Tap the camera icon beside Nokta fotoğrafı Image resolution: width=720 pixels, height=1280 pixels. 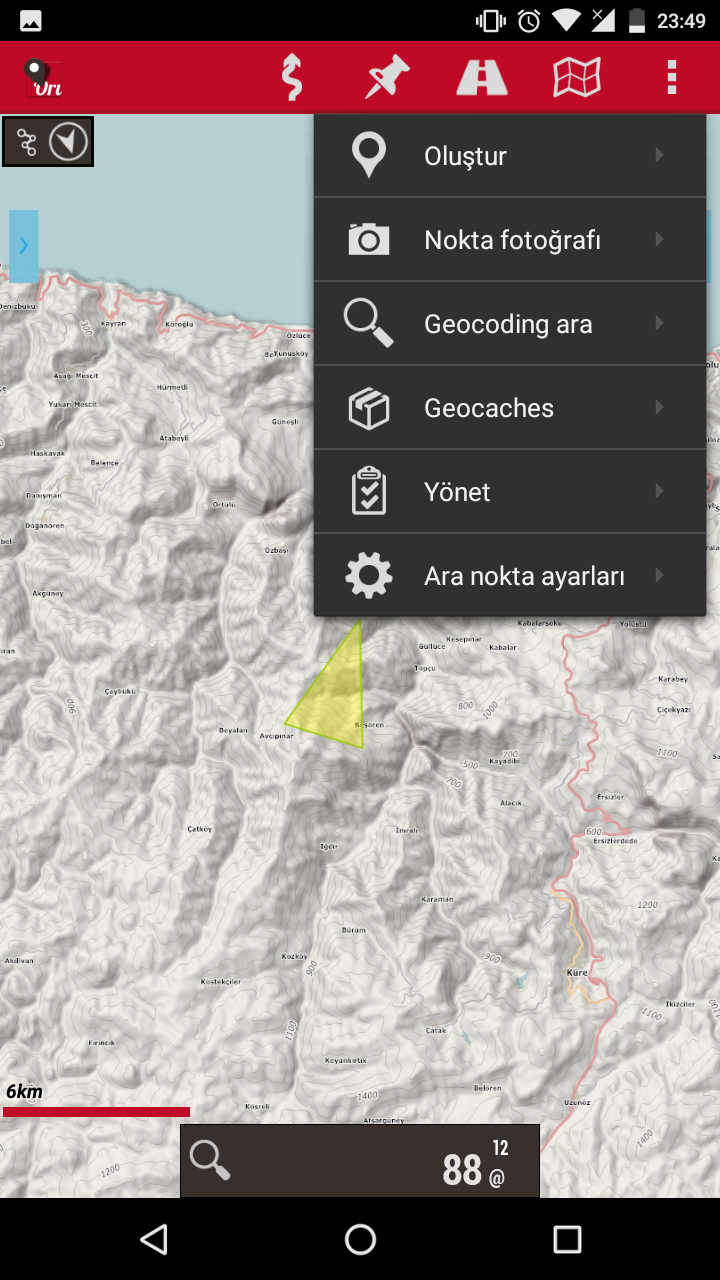369,240
